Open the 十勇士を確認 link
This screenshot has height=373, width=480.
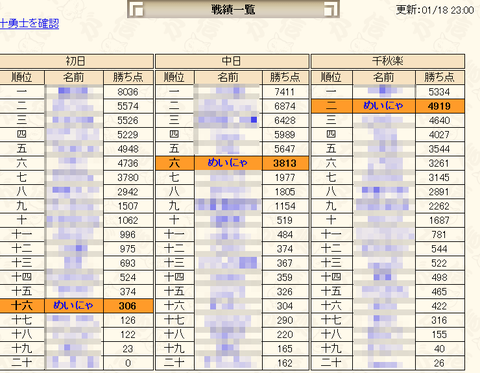point(29,24)
